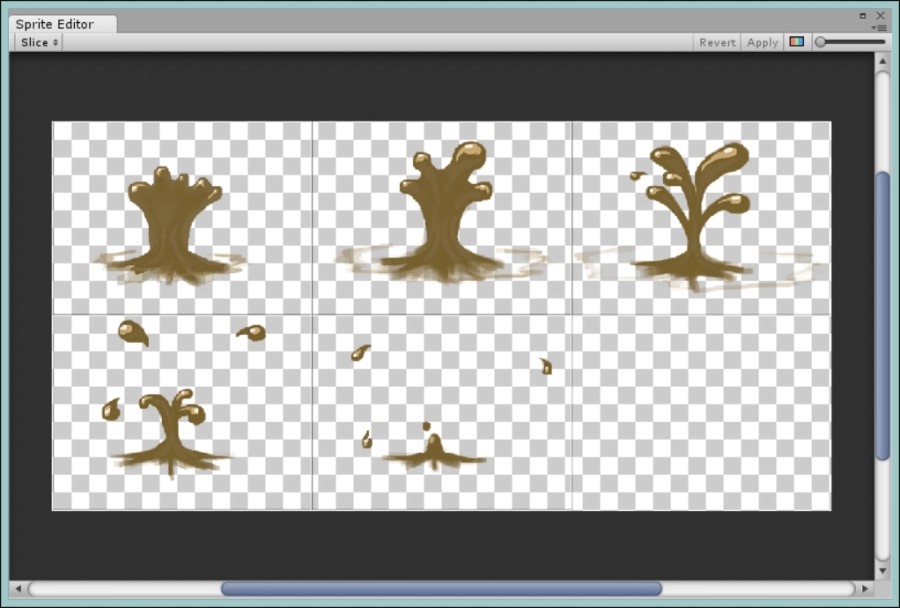Click the horizontal scrollbar right arrow
Viewport: 900px width, 608px height.
(864, 588)
